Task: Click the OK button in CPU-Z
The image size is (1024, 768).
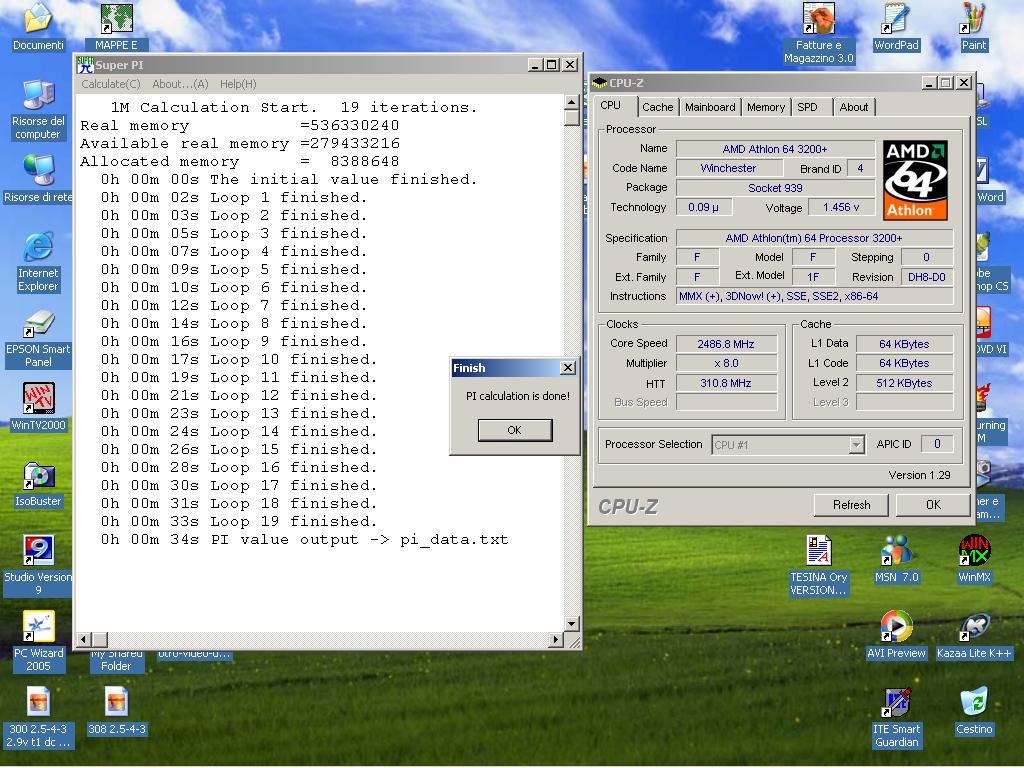Action: pyautogui.click(x=933, y=505)
